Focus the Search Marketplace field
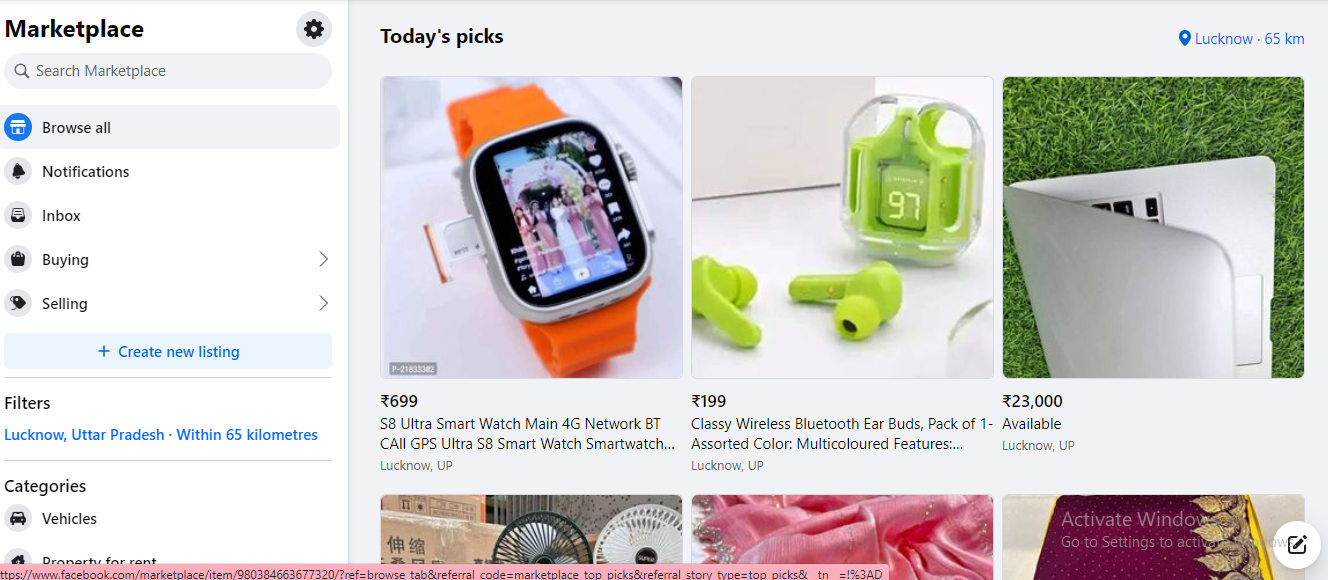This screenshot has height=580, width=1328. [x=168, y=71]
